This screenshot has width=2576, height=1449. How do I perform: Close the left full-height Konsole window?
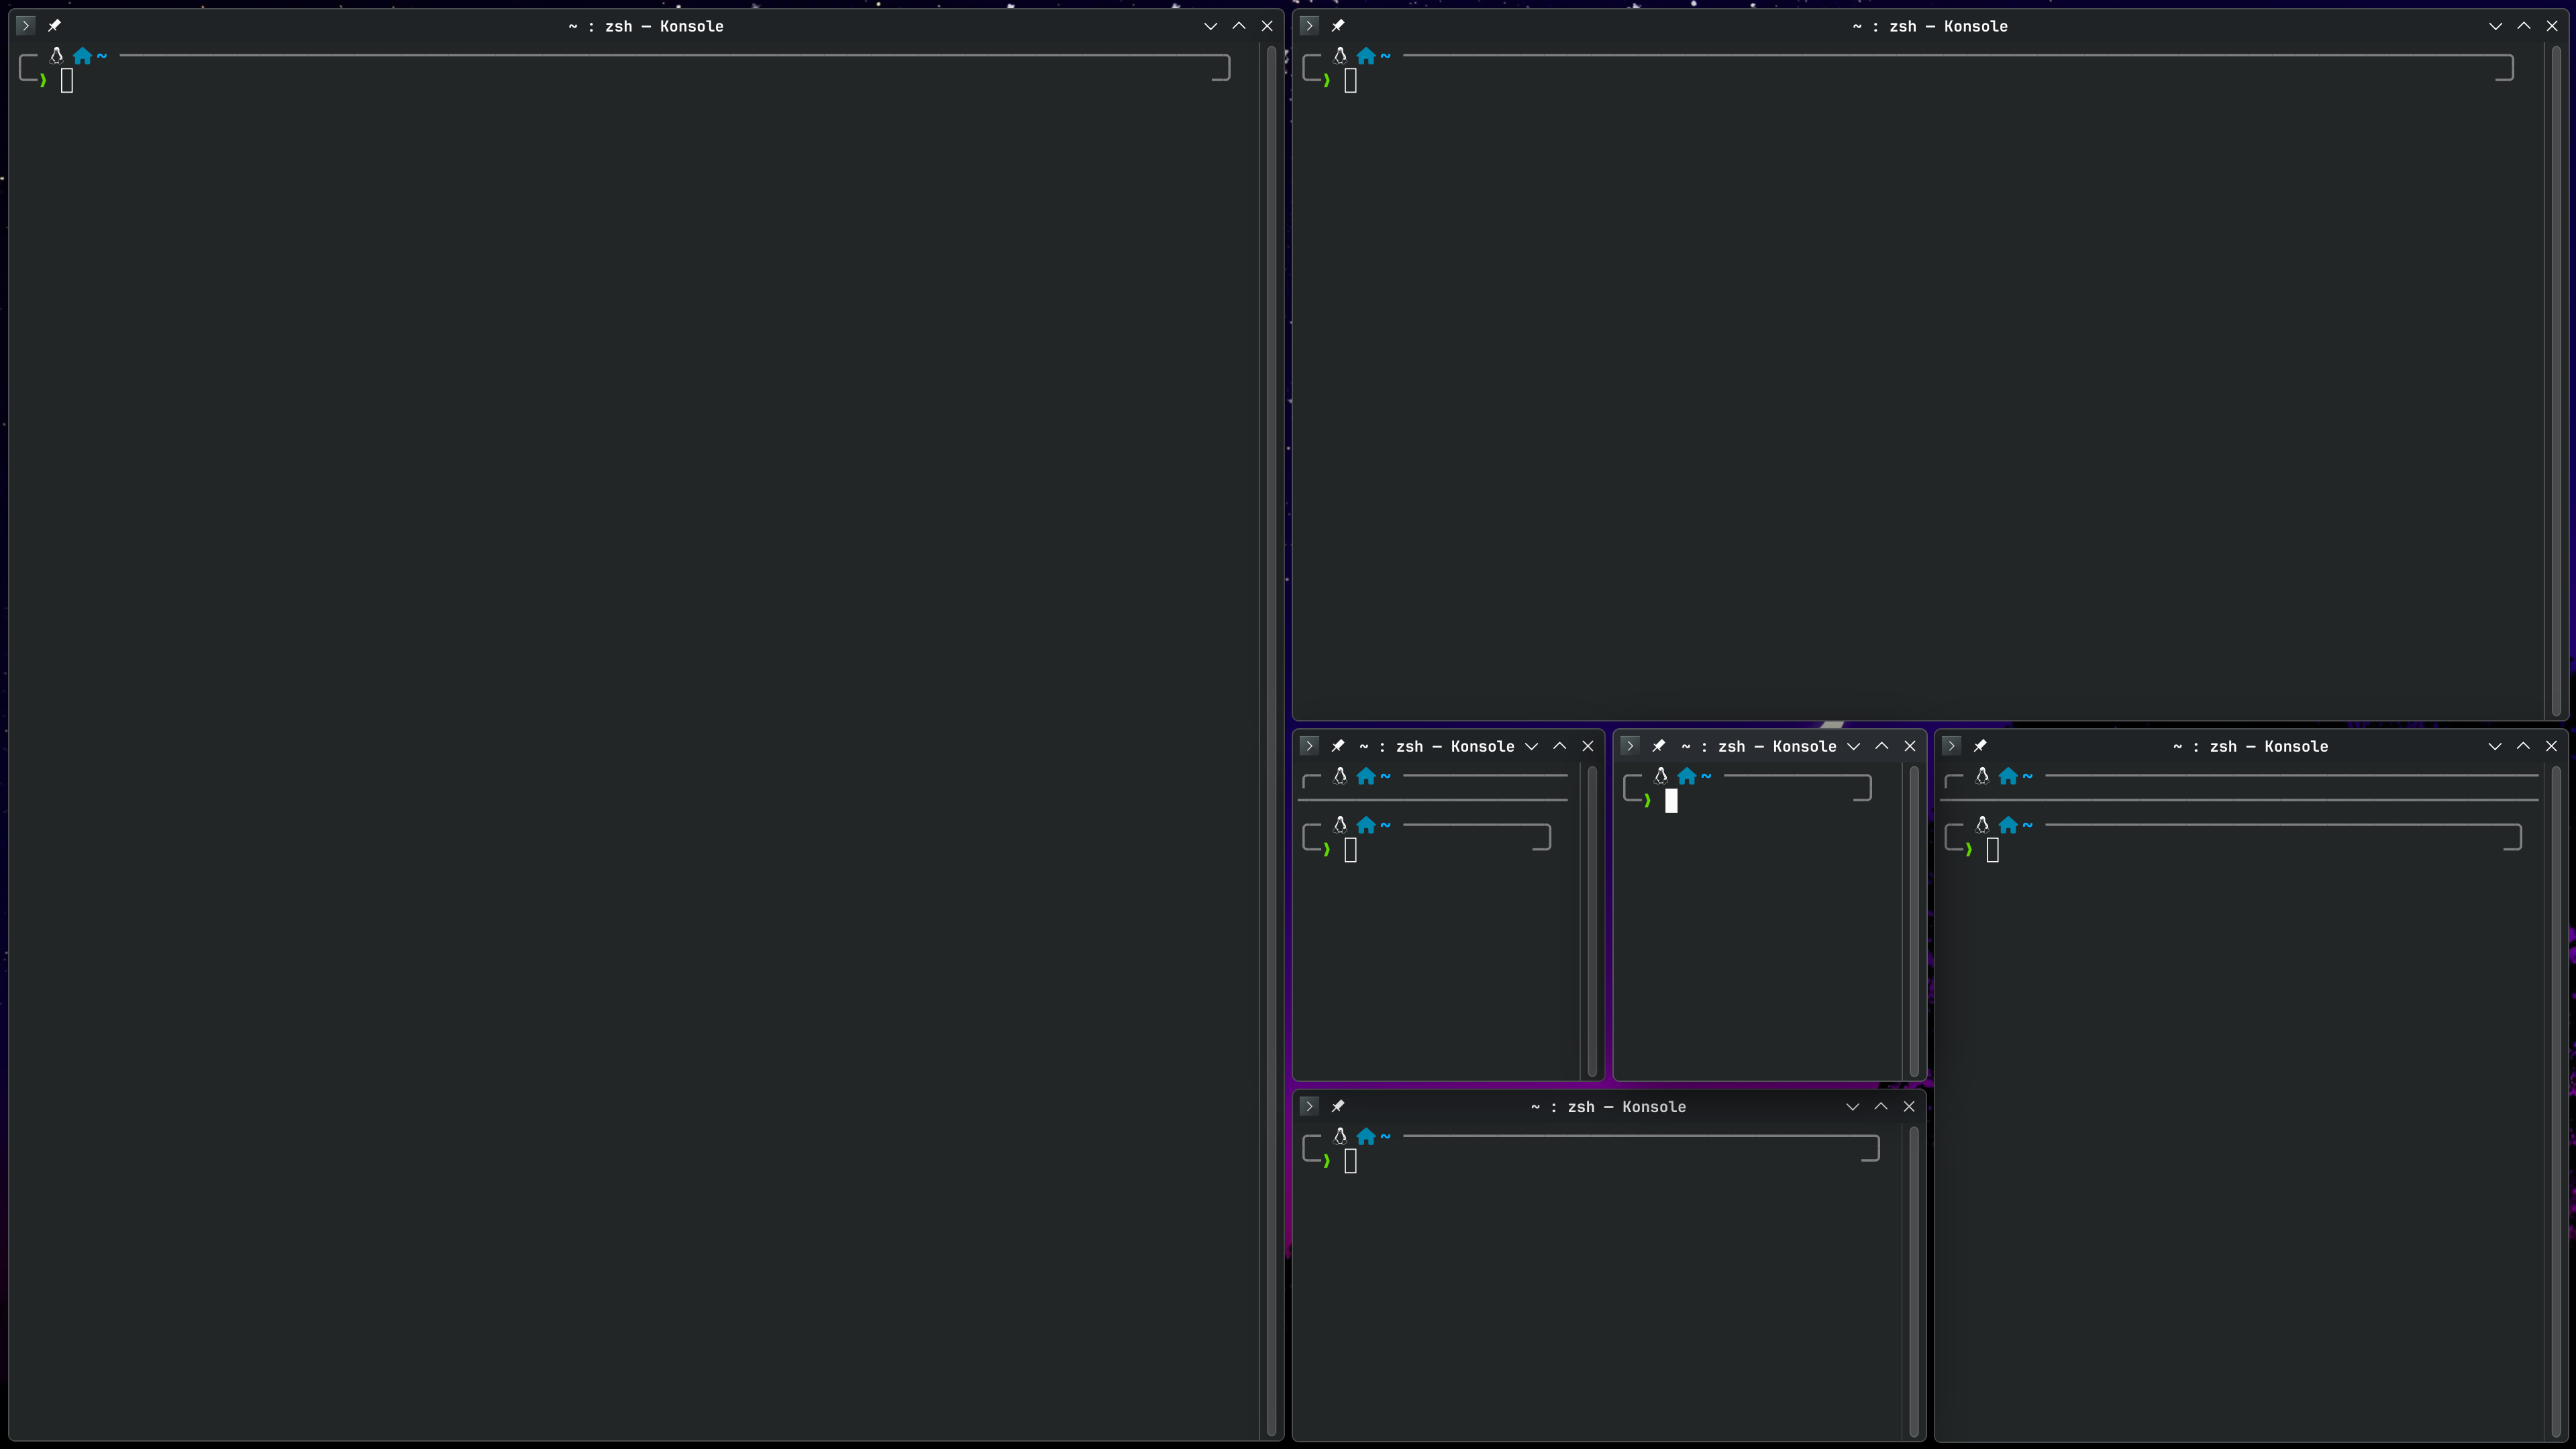1267,26
